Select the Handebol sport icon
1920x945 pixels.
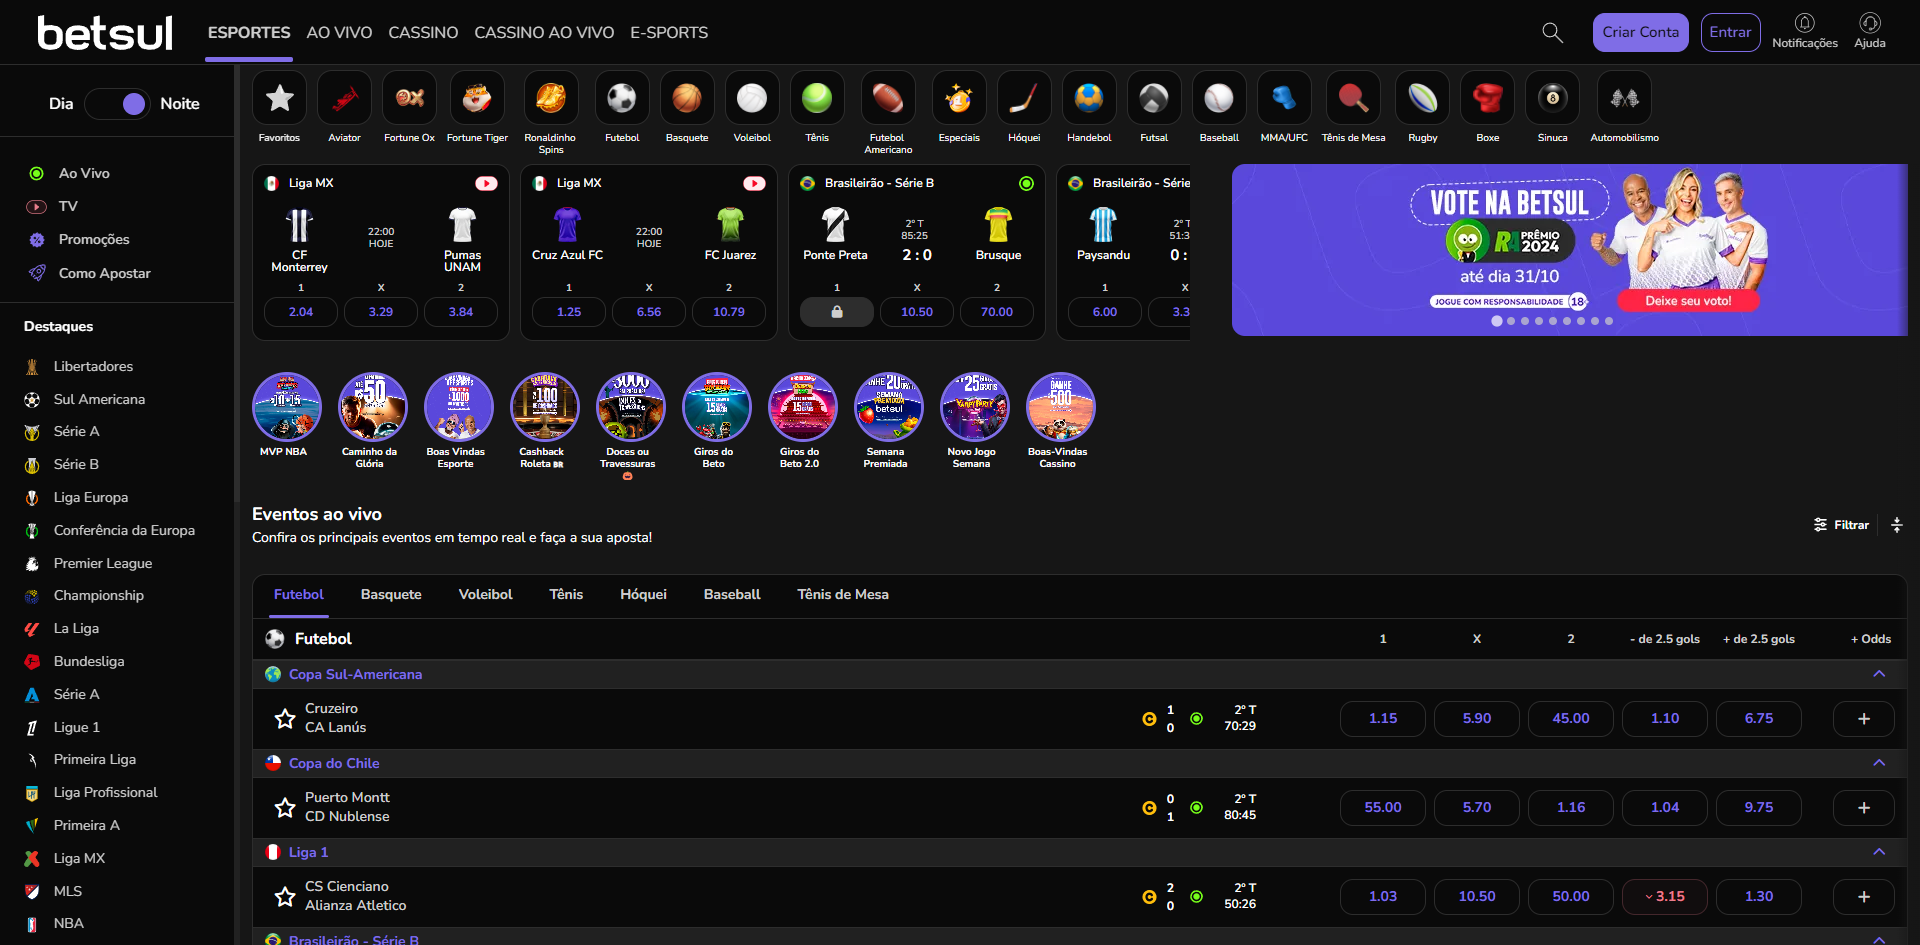1089,98
